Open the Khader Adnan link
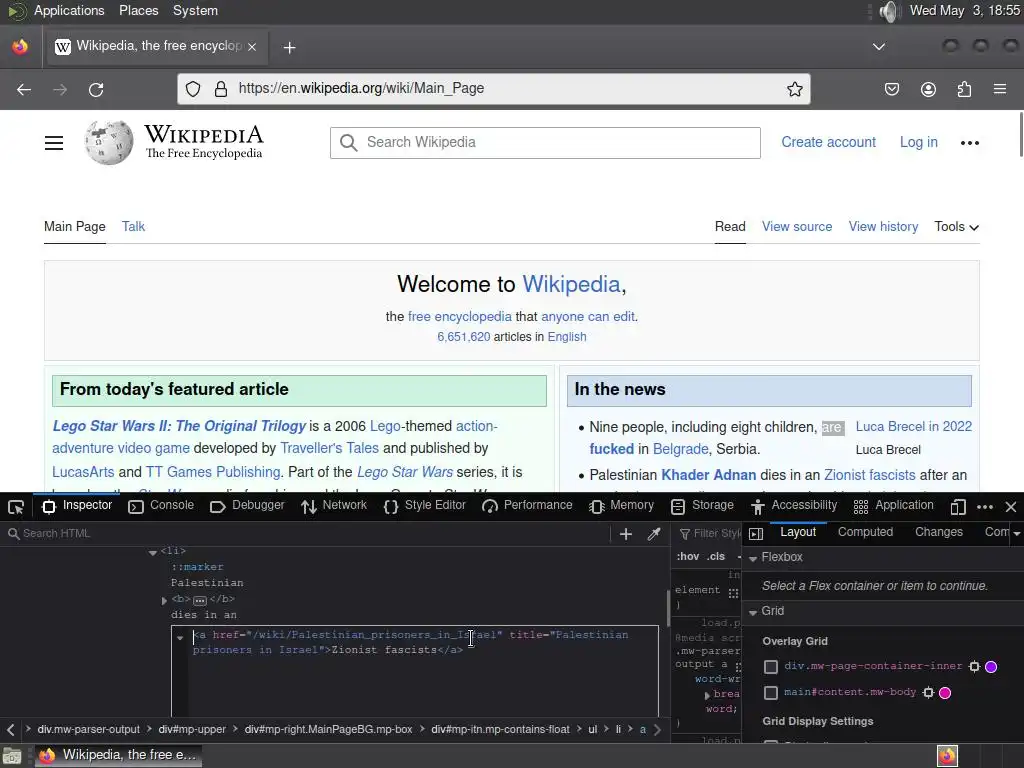The height and width of the screenshot is (768, 1024). [709, 475]
